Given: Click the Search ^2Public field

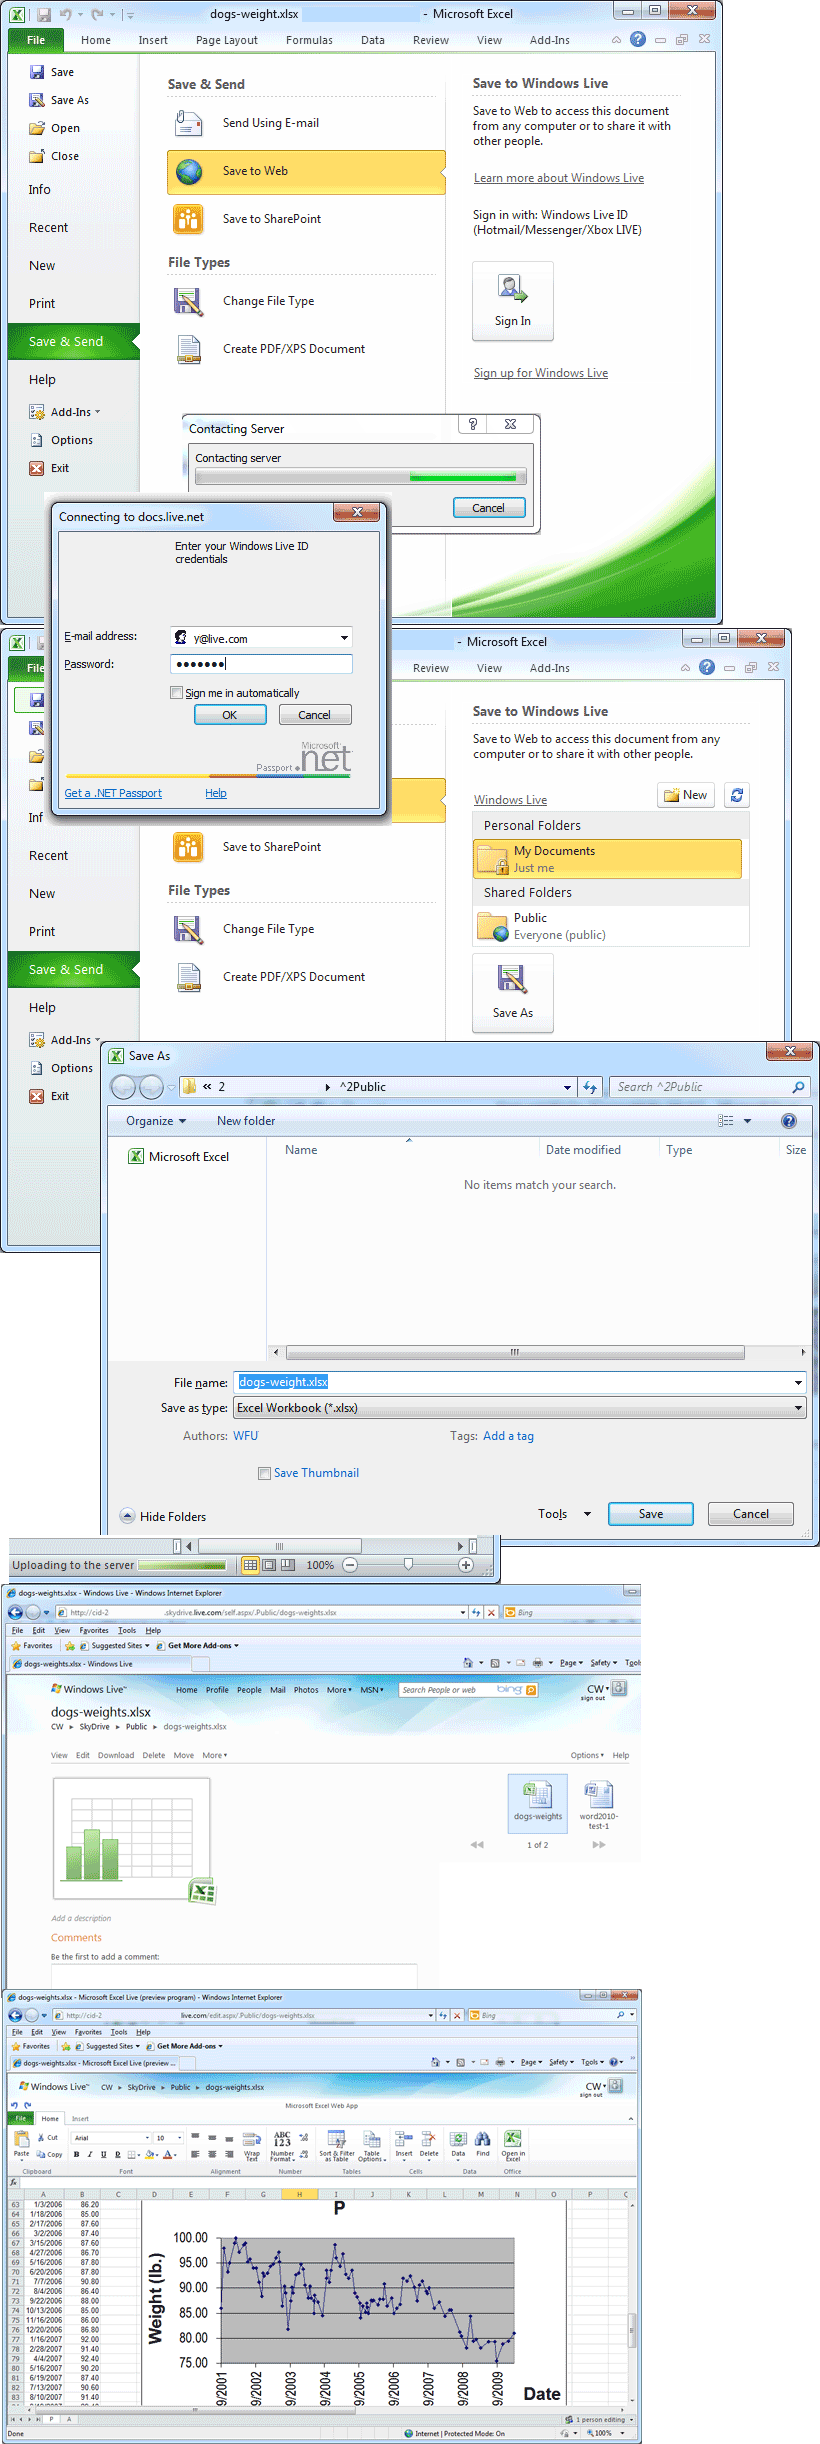Looking at the screenshot, I should 709,1087.
